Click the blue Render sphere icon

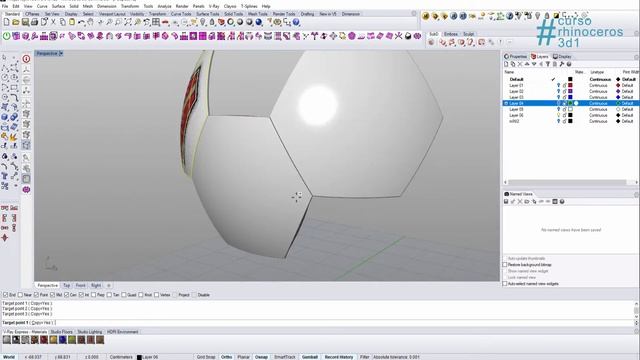[x=259, y=22]
